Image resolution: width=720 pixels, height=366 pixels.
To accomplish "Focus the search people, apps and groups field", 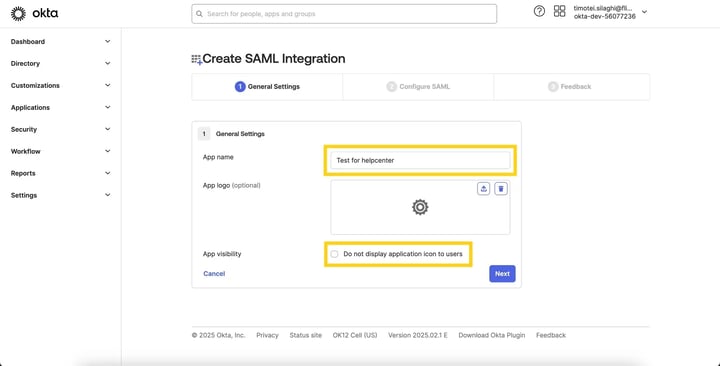I will [x=344, y=14].
